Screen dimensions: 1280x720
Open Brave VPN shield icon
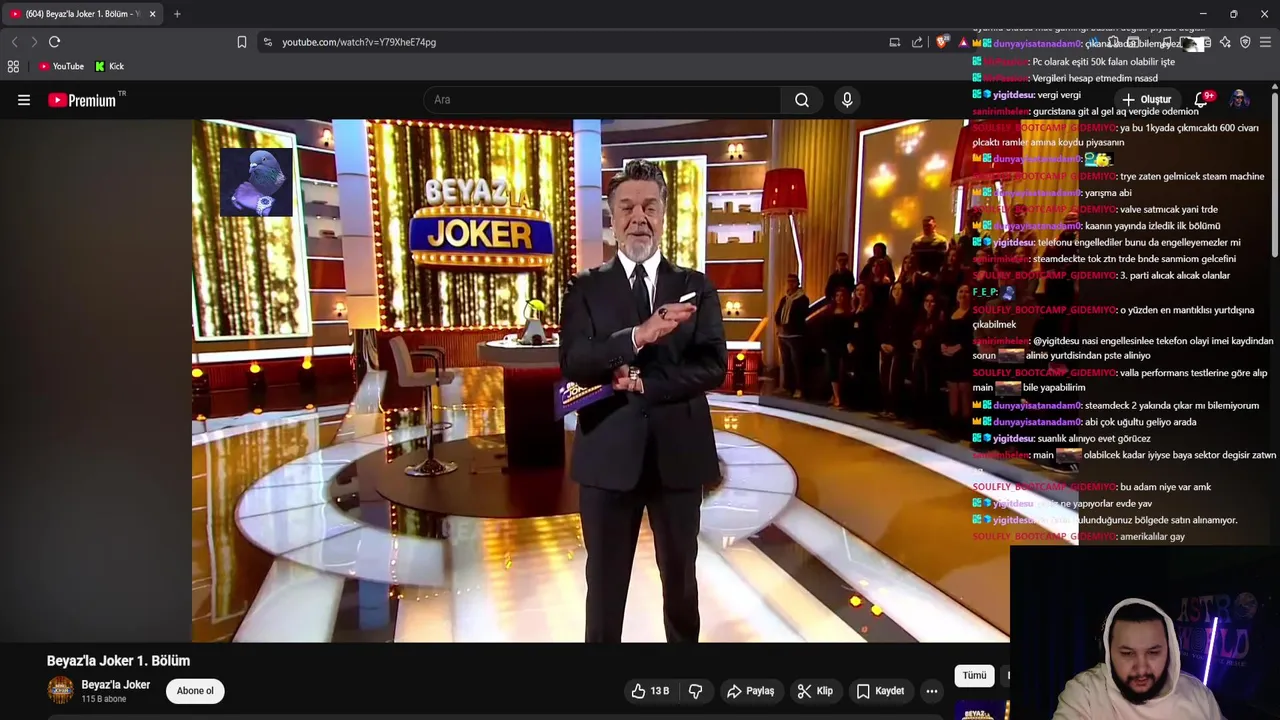click(1245, 42)
